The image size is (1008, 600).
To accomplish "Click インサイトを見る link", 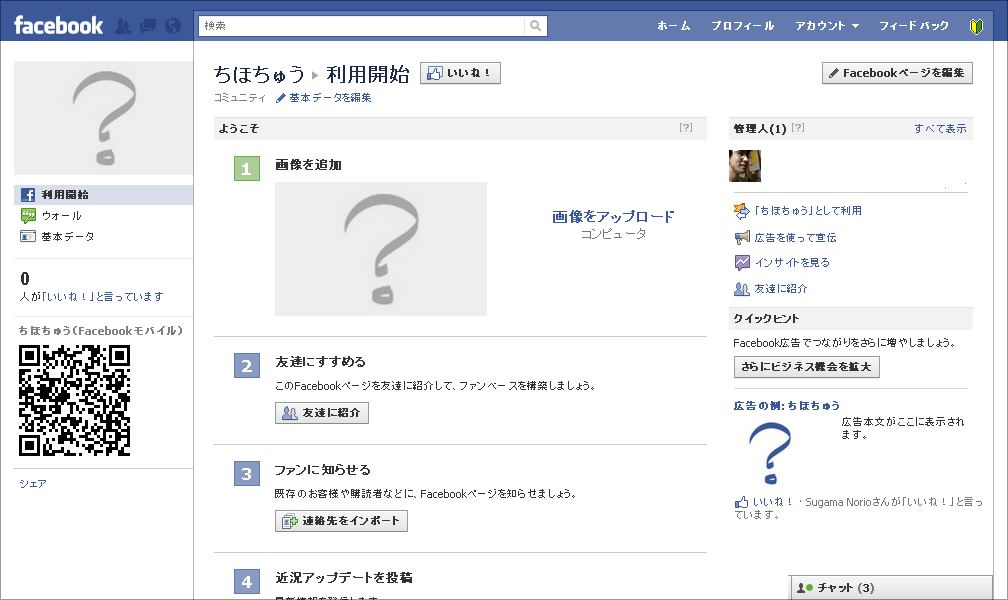I will (792, 262).
